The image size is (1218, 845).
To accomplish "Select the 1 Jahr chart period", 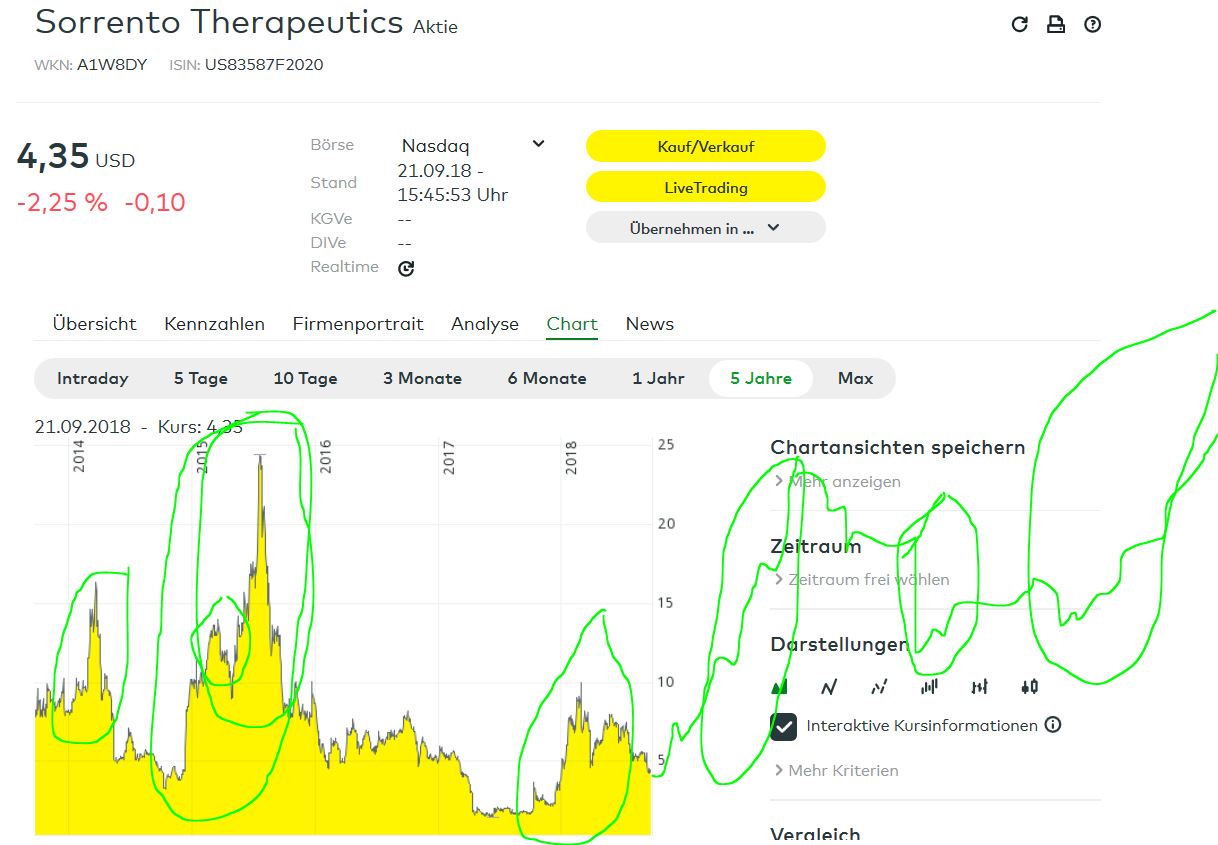I will click(x=659, y=378).
